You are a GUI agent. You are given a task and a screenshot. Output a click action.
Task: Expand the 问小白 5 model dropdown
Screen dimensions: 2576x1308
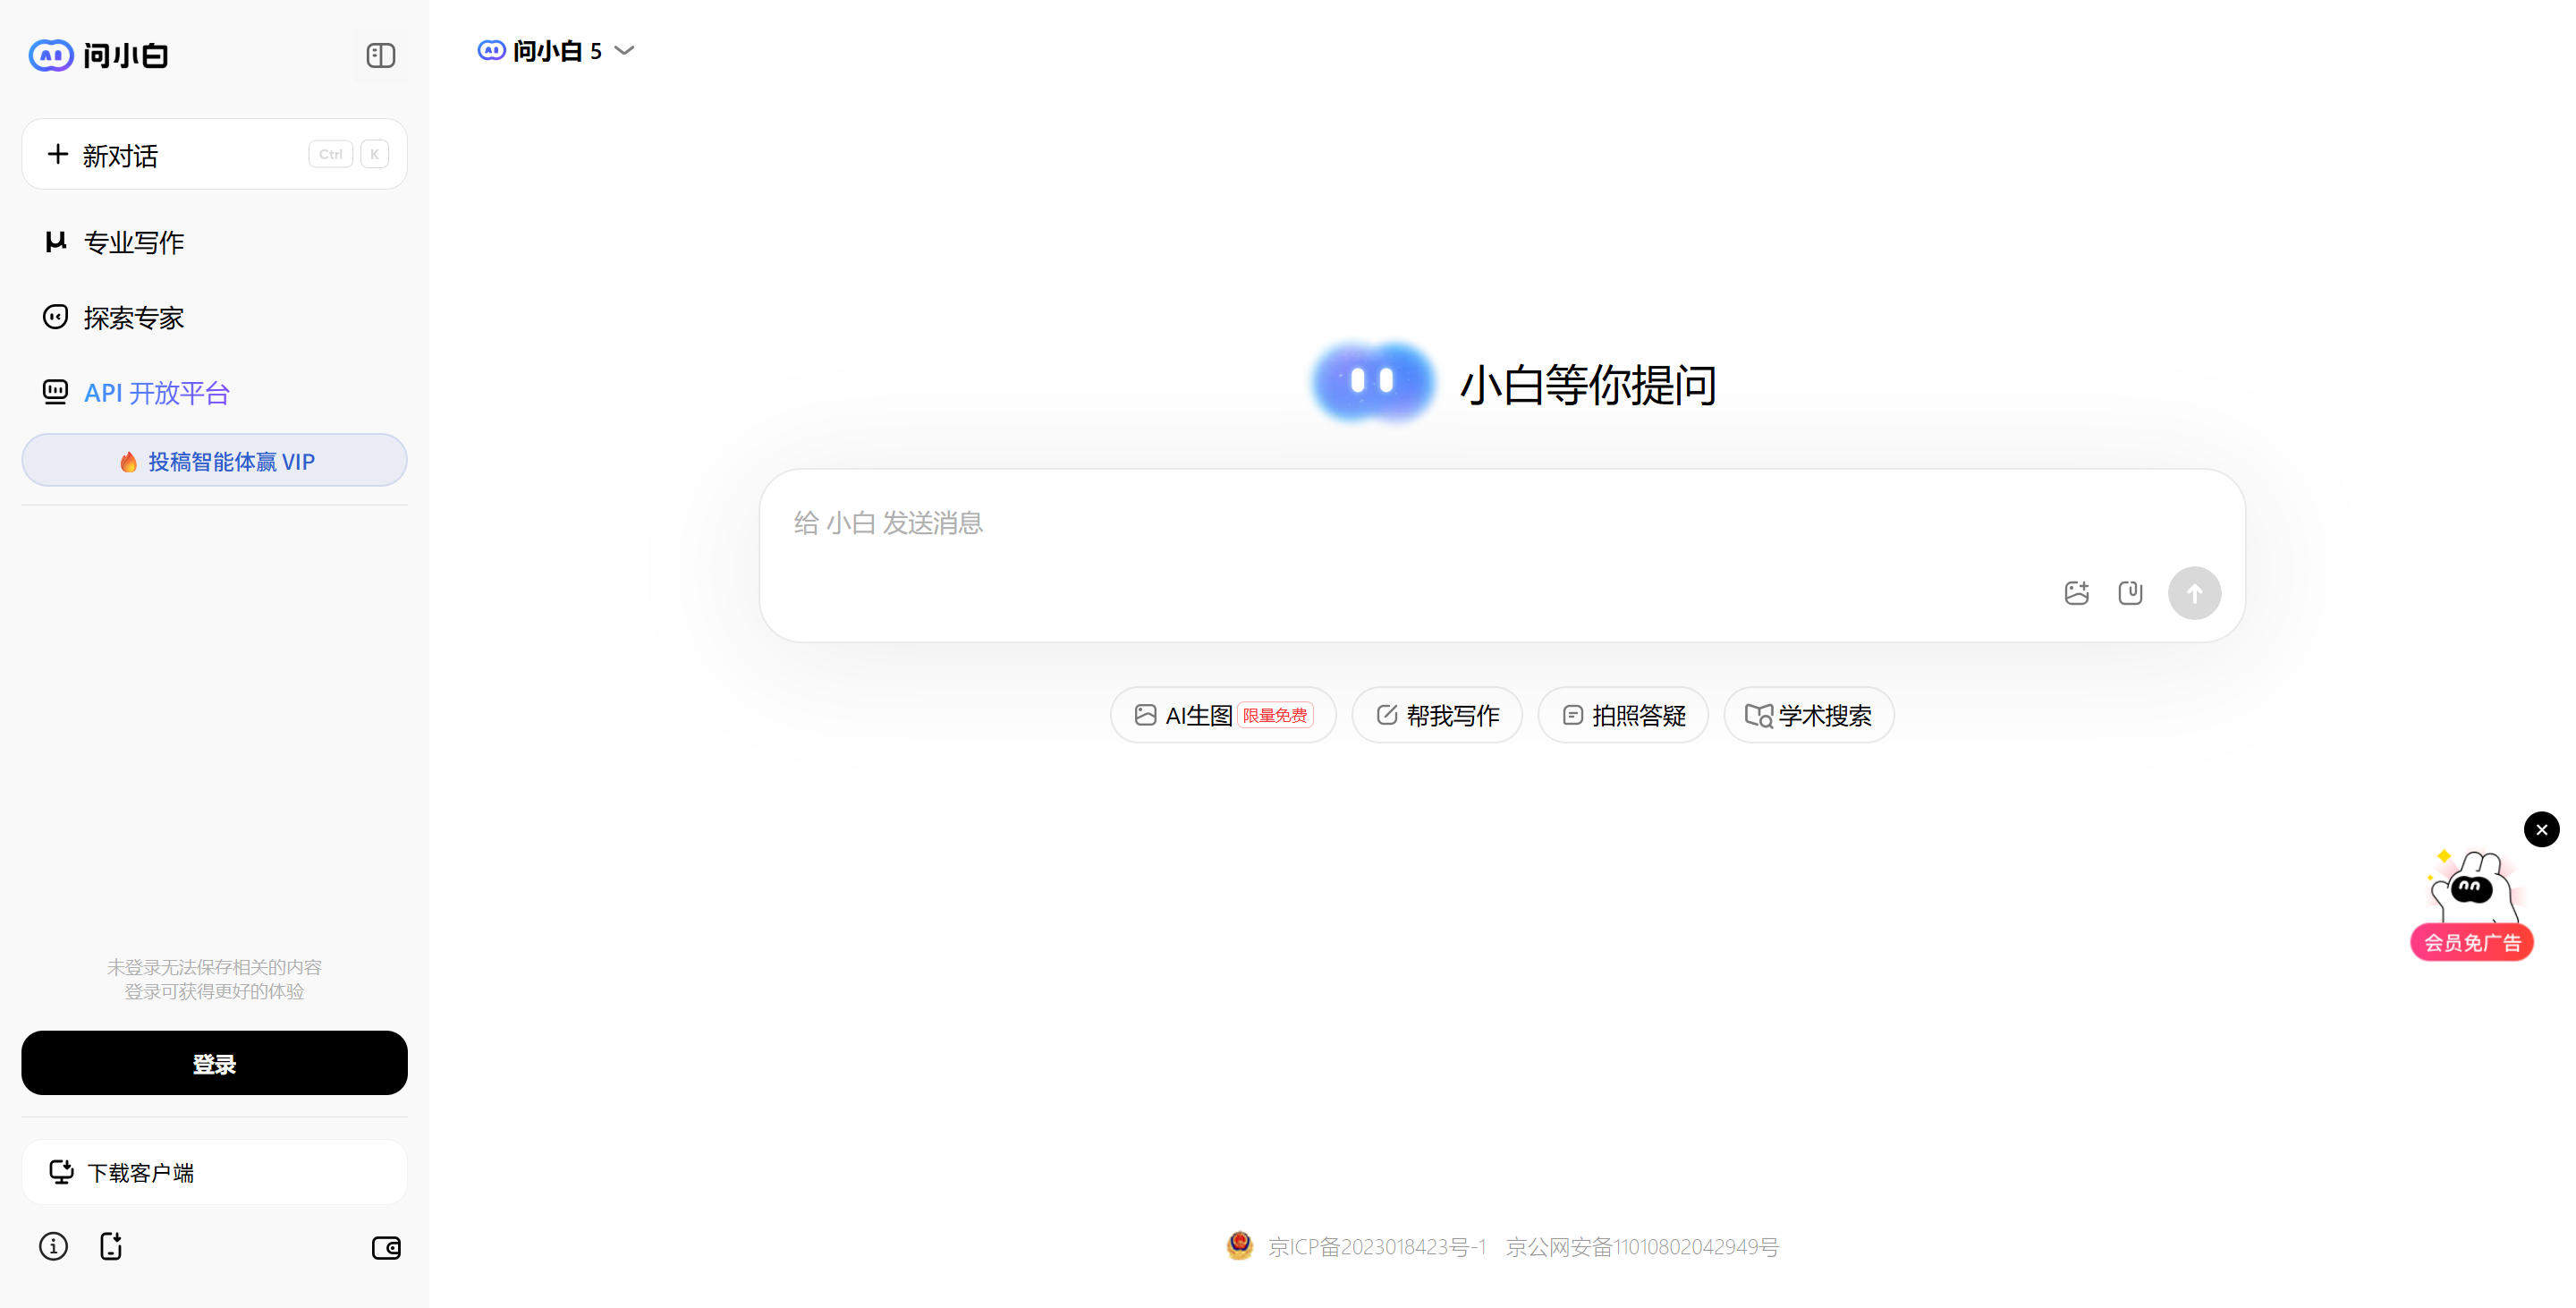(556, 51)
